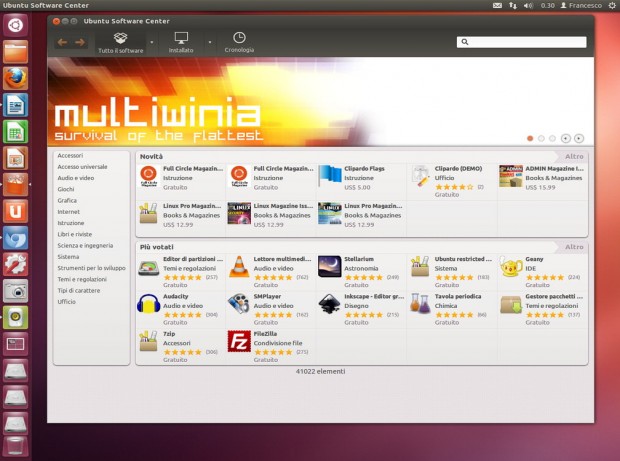Open the Linux Magazine Iss... cover icon
The width and height of the screenshot is (620, 461).
pyautogui.click(x=239, y=213)
